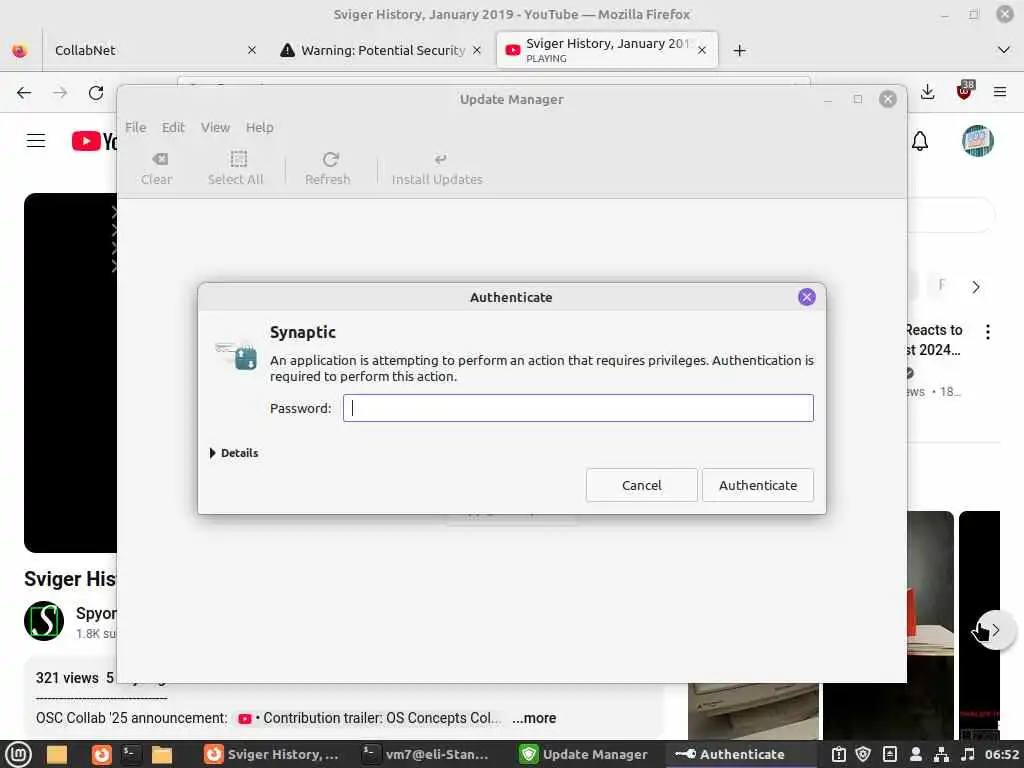Click the Cancel button
Image resolution: width=1024 pixels, height=768 pixels.
click(641, 485)
